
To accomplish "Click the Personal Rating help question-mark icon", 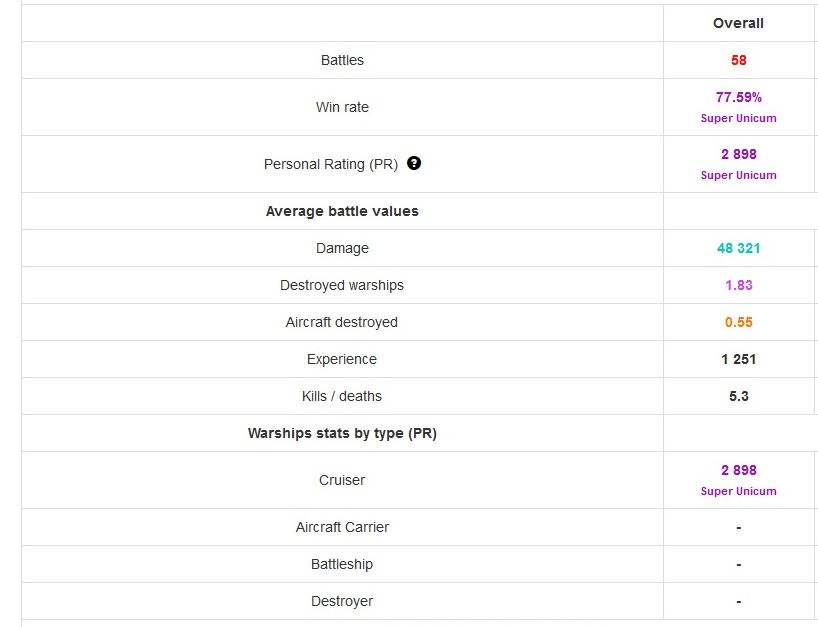I will 414,163.
